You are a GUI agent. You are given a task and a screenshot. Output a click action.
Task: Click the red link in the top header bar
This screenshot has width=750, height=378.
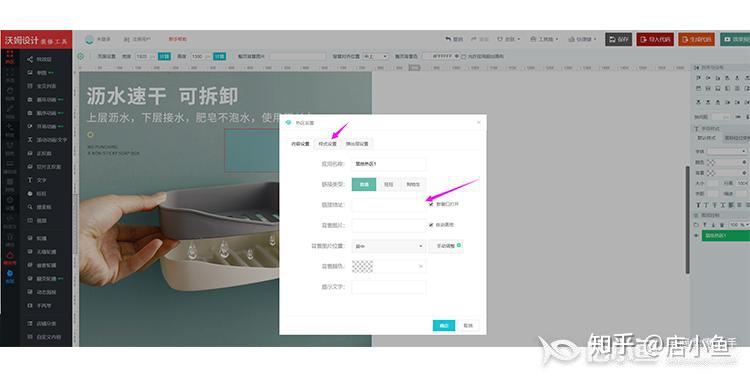point(177,39)
